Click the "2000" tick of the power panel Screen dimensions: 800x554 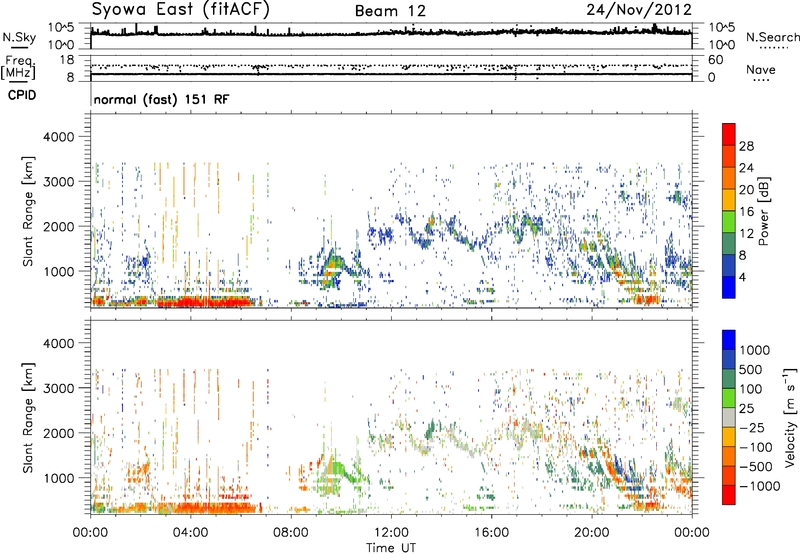(x=58, y=226)
